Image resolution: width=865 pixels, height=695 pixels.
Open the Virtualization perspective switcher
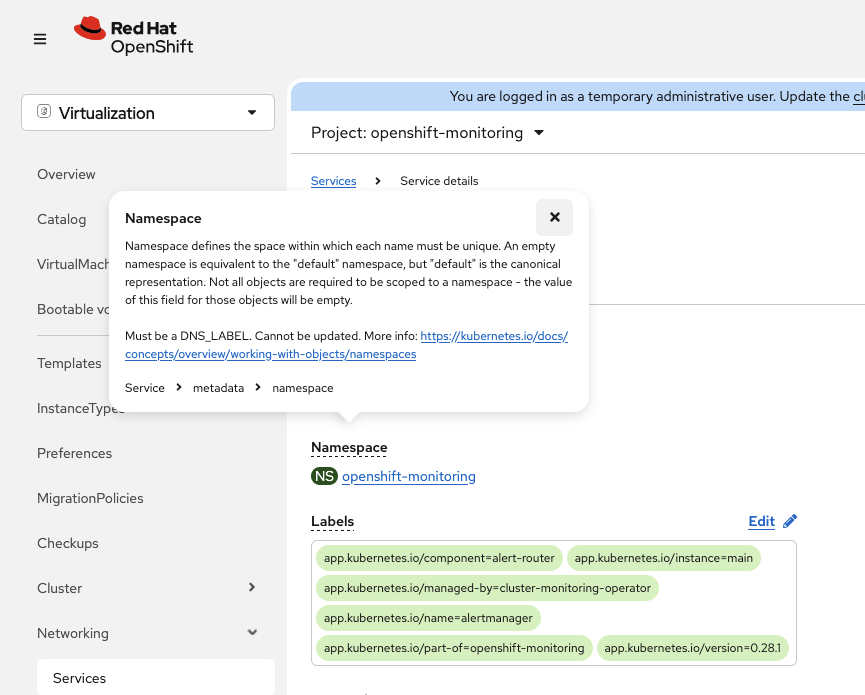(x=148, y=113)
